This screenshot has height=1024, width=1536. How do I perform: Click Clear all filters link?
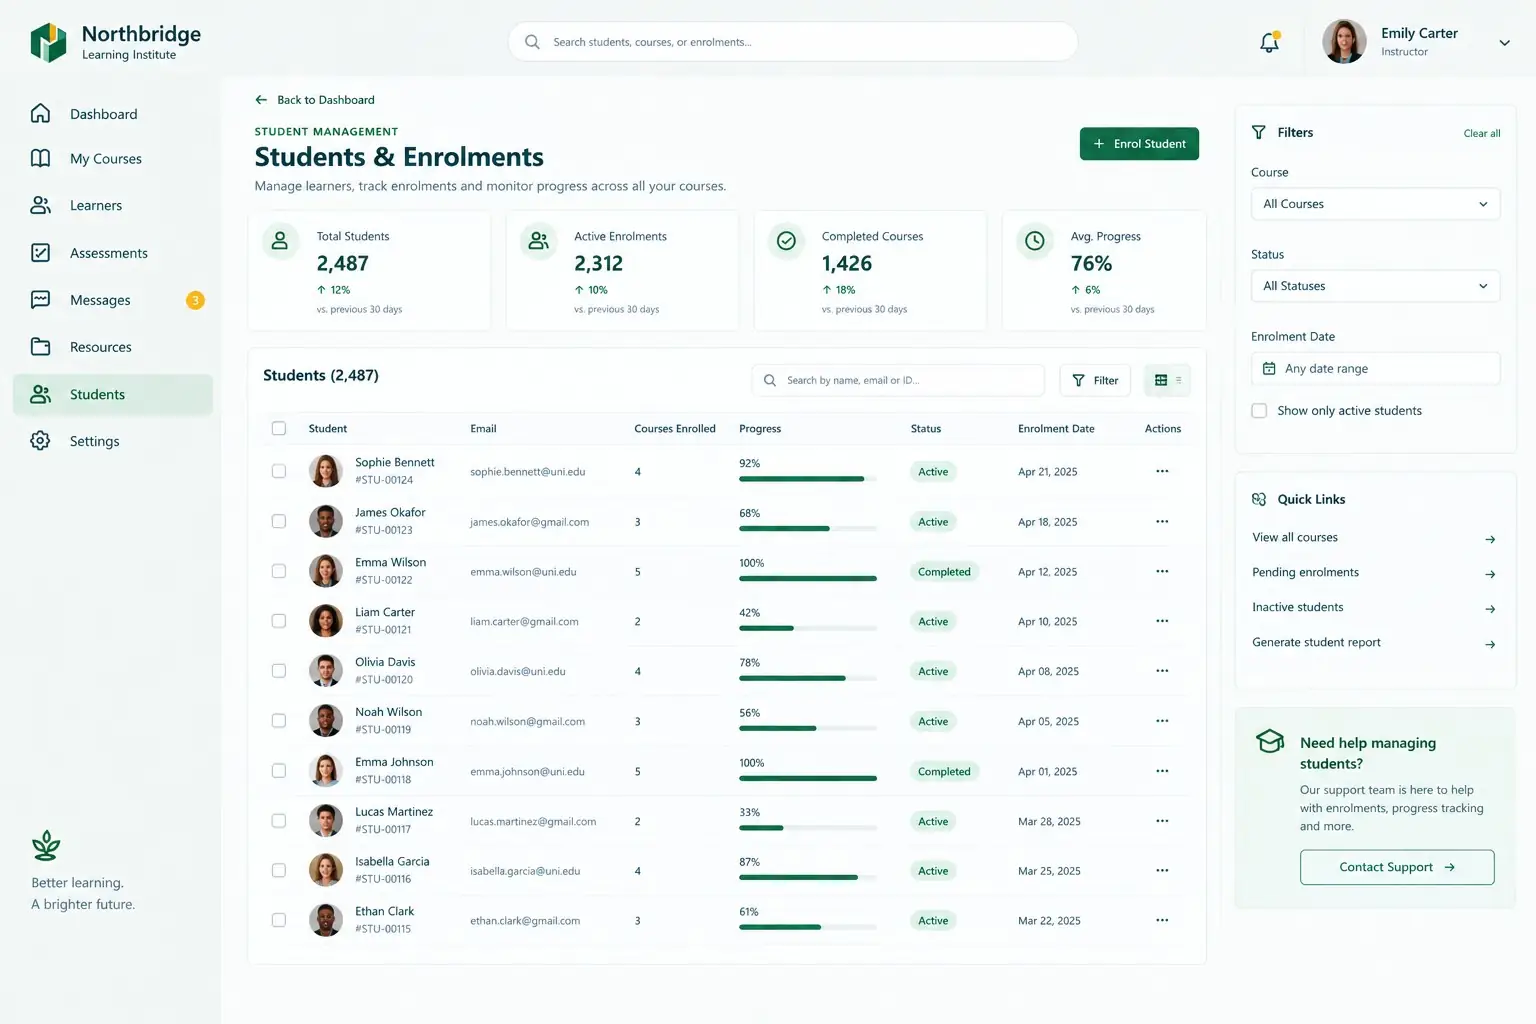click(x=1482, y=133)
